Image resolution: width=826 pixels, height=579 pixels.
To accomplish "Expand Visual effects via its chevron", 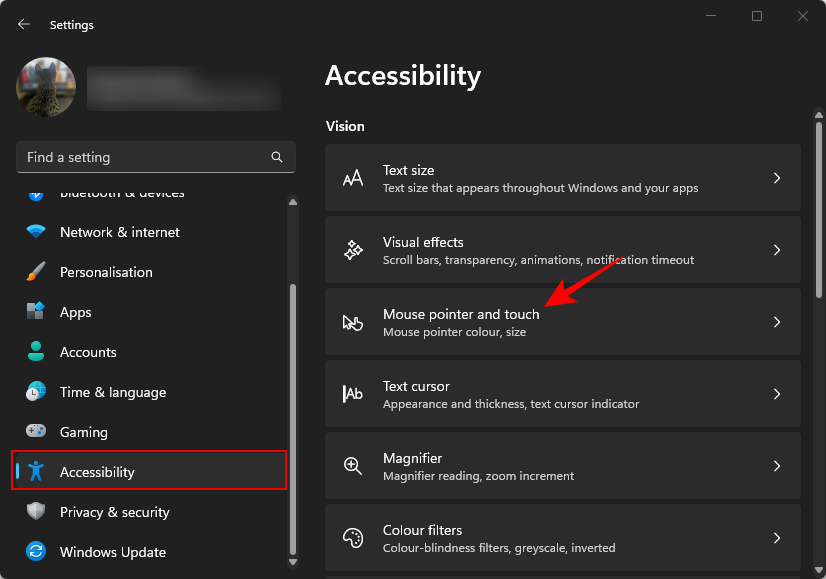I will [x=777, y=250].
